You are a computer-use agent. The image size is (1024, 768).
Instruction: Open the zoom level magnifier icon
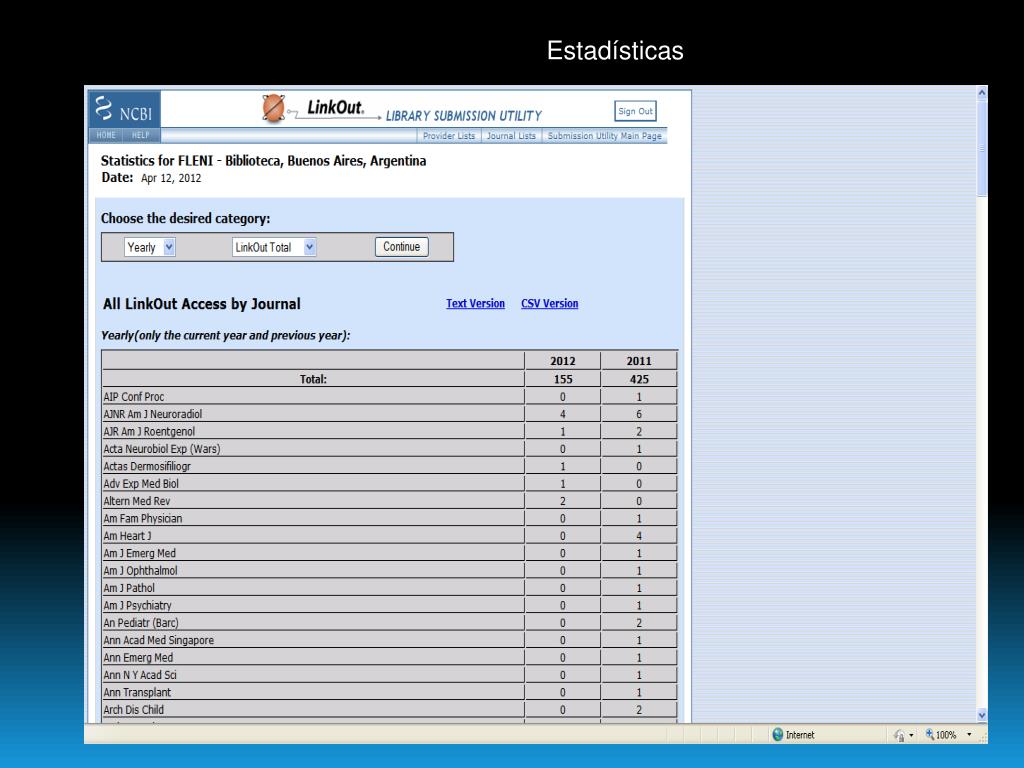point(929,735)
